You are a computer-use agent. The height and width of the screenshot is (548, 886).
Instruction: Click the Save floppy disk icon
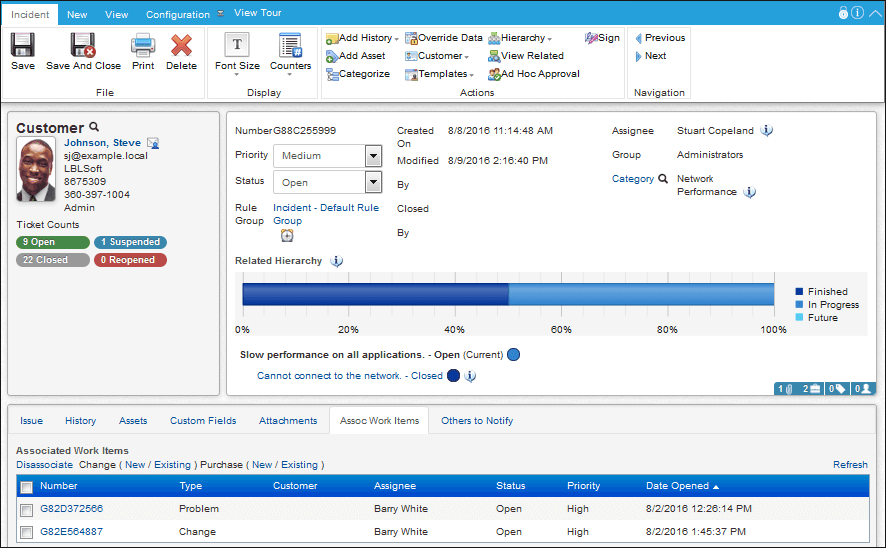tap(23, 45)
